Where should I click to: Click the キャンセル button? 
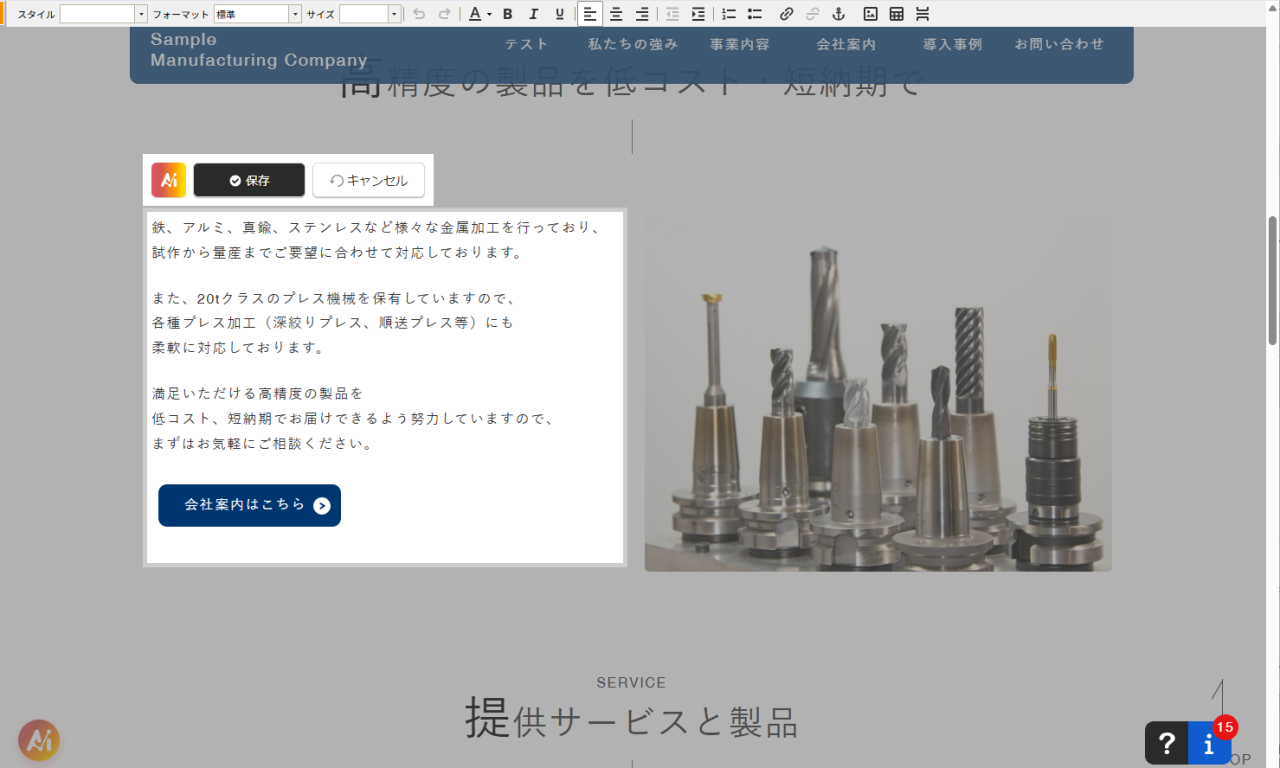pyautogui.click(x=368, y=180)
